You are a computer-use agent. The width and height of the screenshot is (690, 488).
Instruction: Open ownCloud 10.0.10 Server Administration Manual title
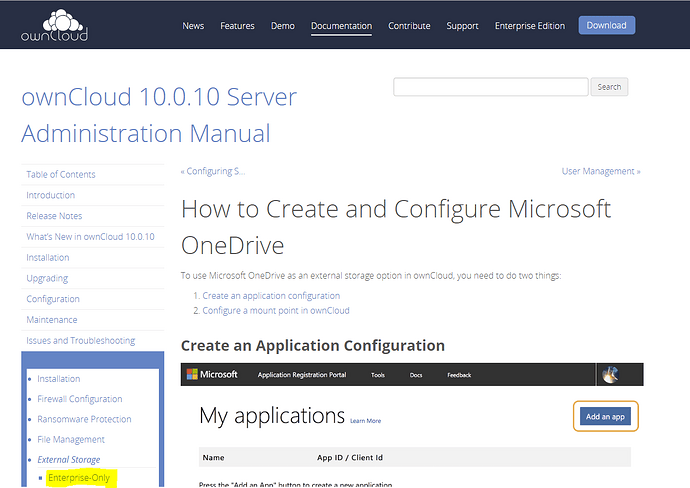click(159, 115)
